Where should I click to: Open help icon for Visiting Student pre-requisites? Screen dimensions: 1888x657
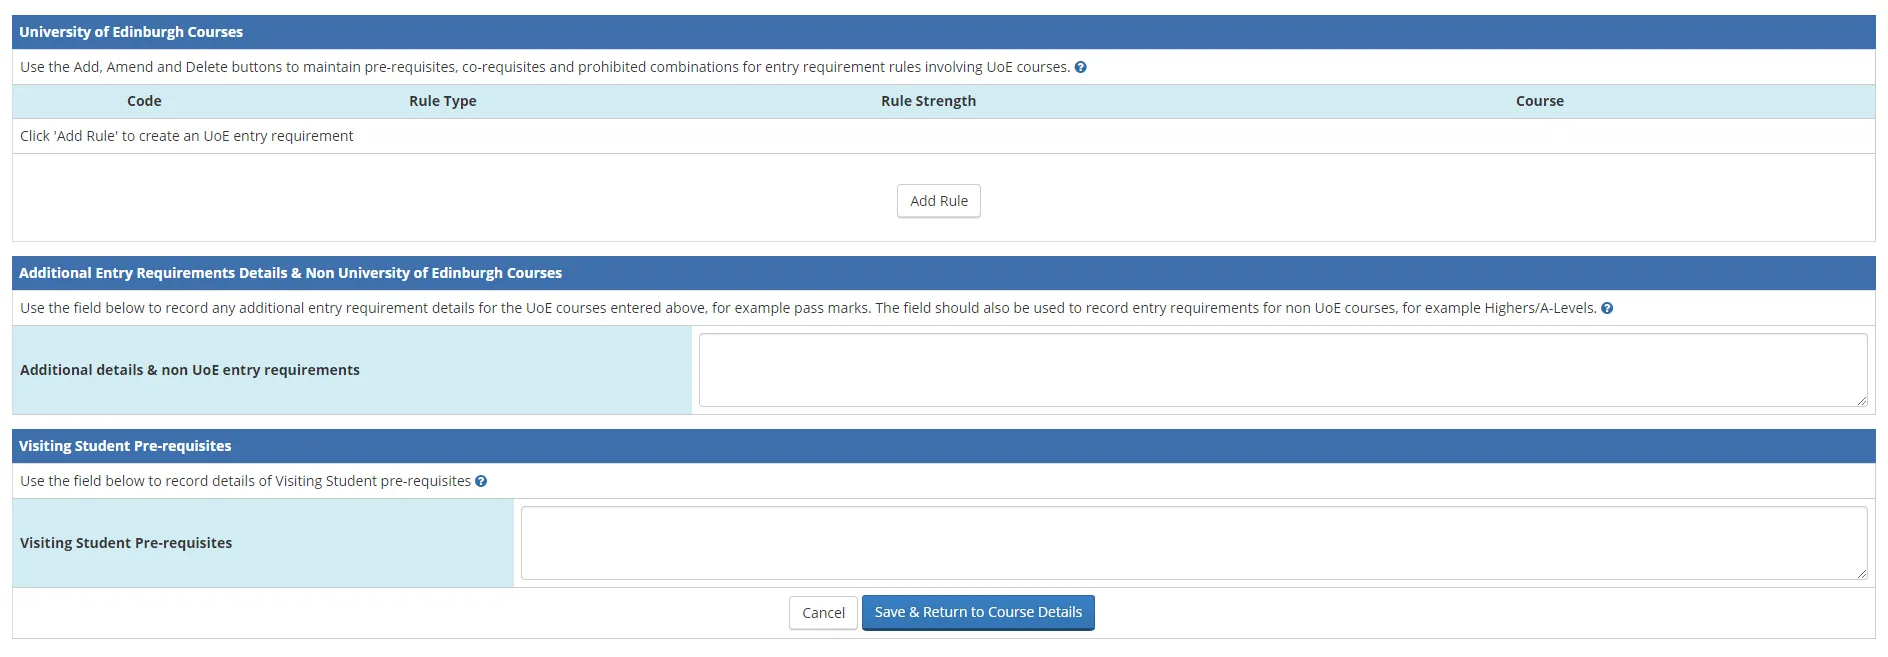[x=481, y=481]
